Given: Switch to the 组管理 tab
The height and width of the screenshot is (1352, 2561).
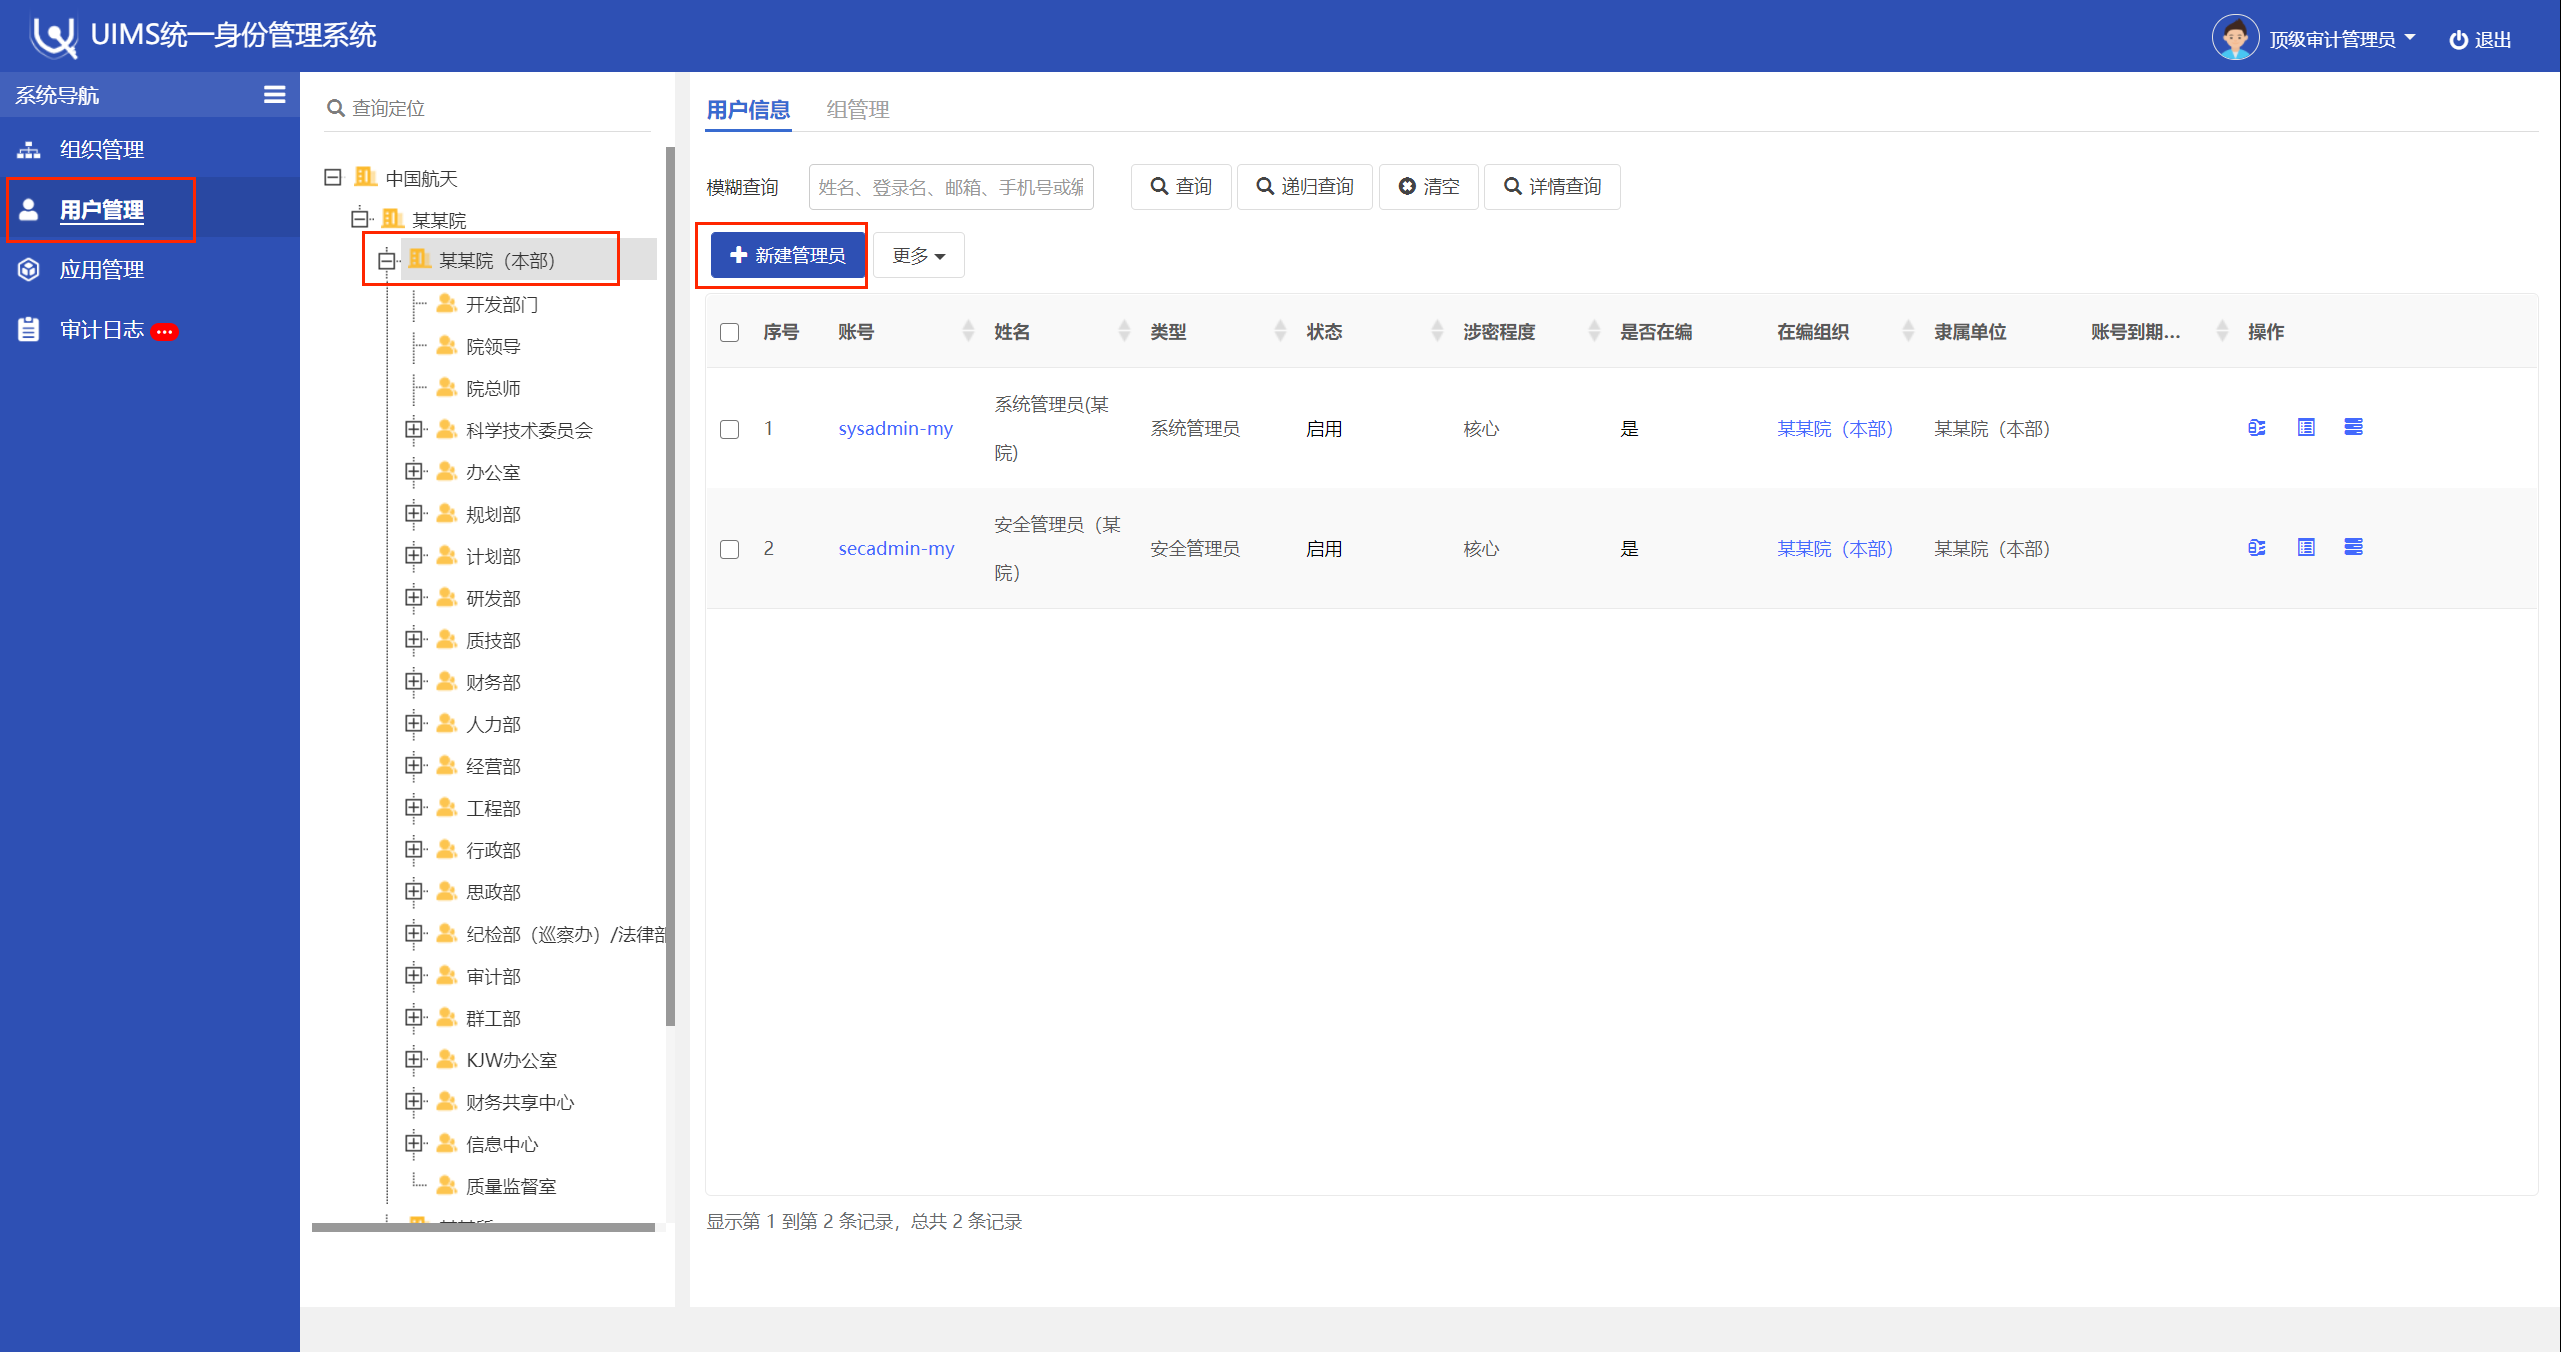Looking at the screenshot, I should click(857, 110).
